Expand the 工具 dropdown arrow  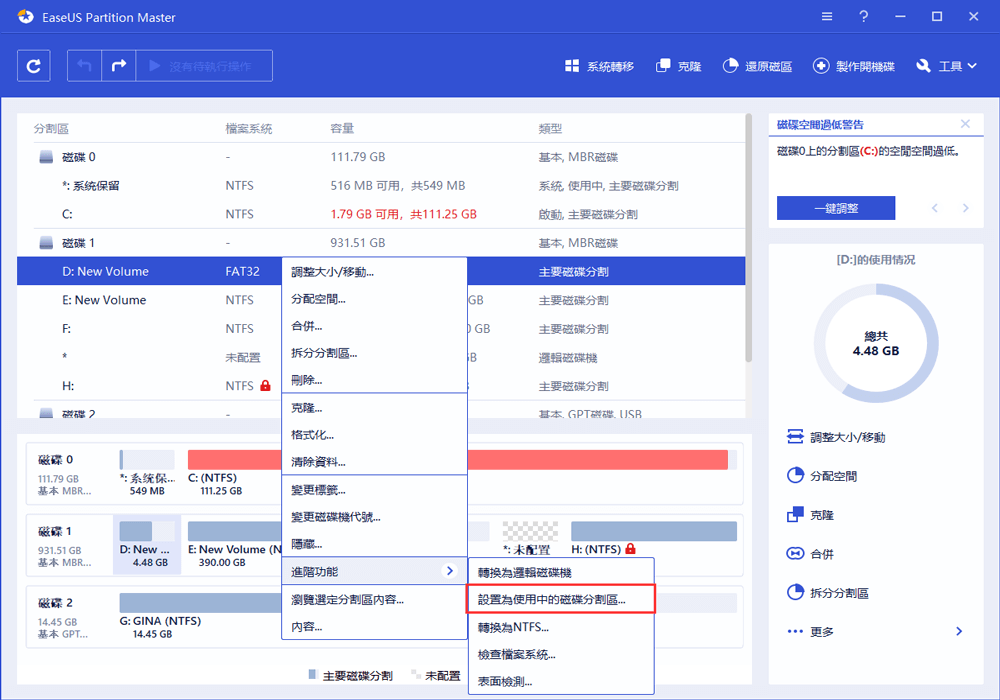[x=972, y=66]
